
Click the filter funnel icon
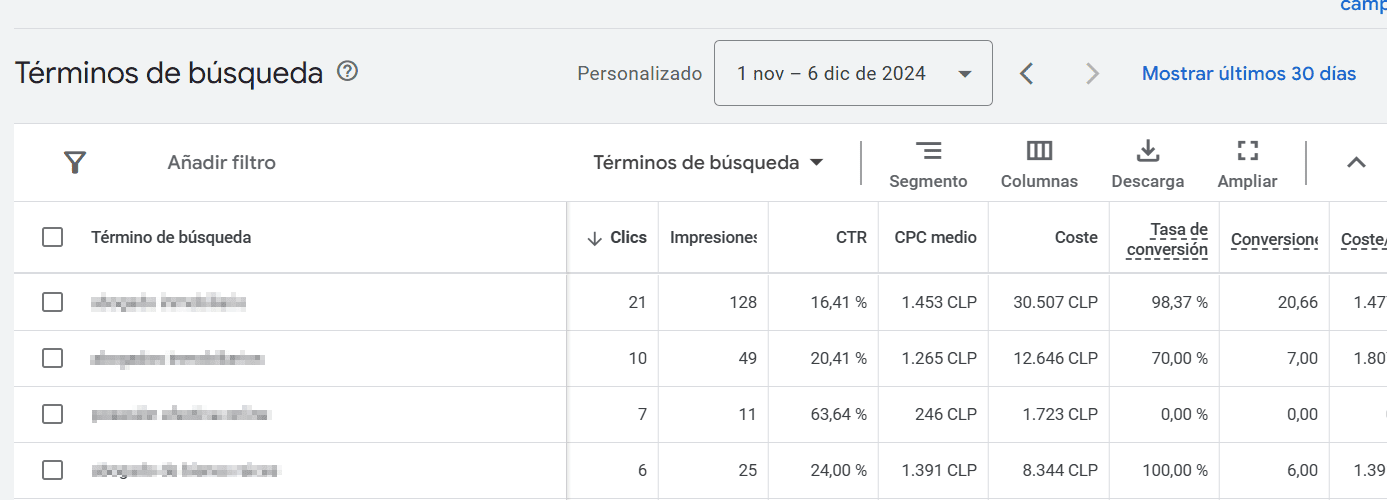pyautogui.click(x=74, y=163)
